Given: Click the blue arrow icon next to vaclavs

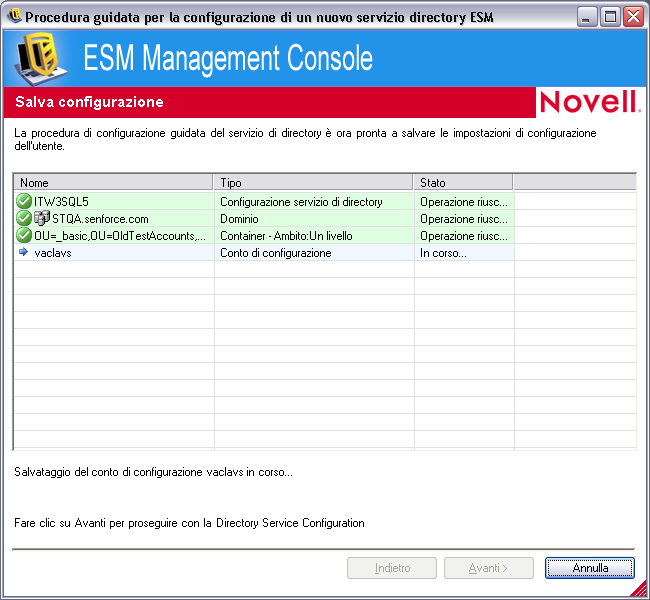Looking at the screenshot, I should (23, 252).
